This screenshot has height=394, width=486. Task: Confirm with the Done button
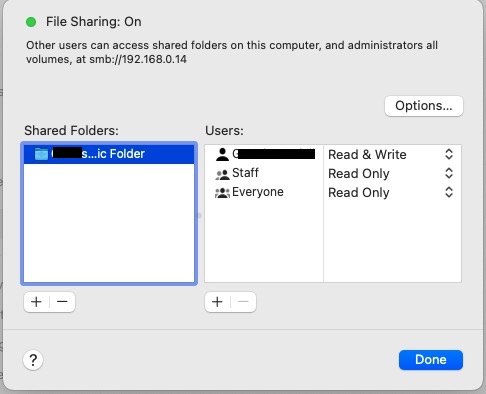click(431, 360)
